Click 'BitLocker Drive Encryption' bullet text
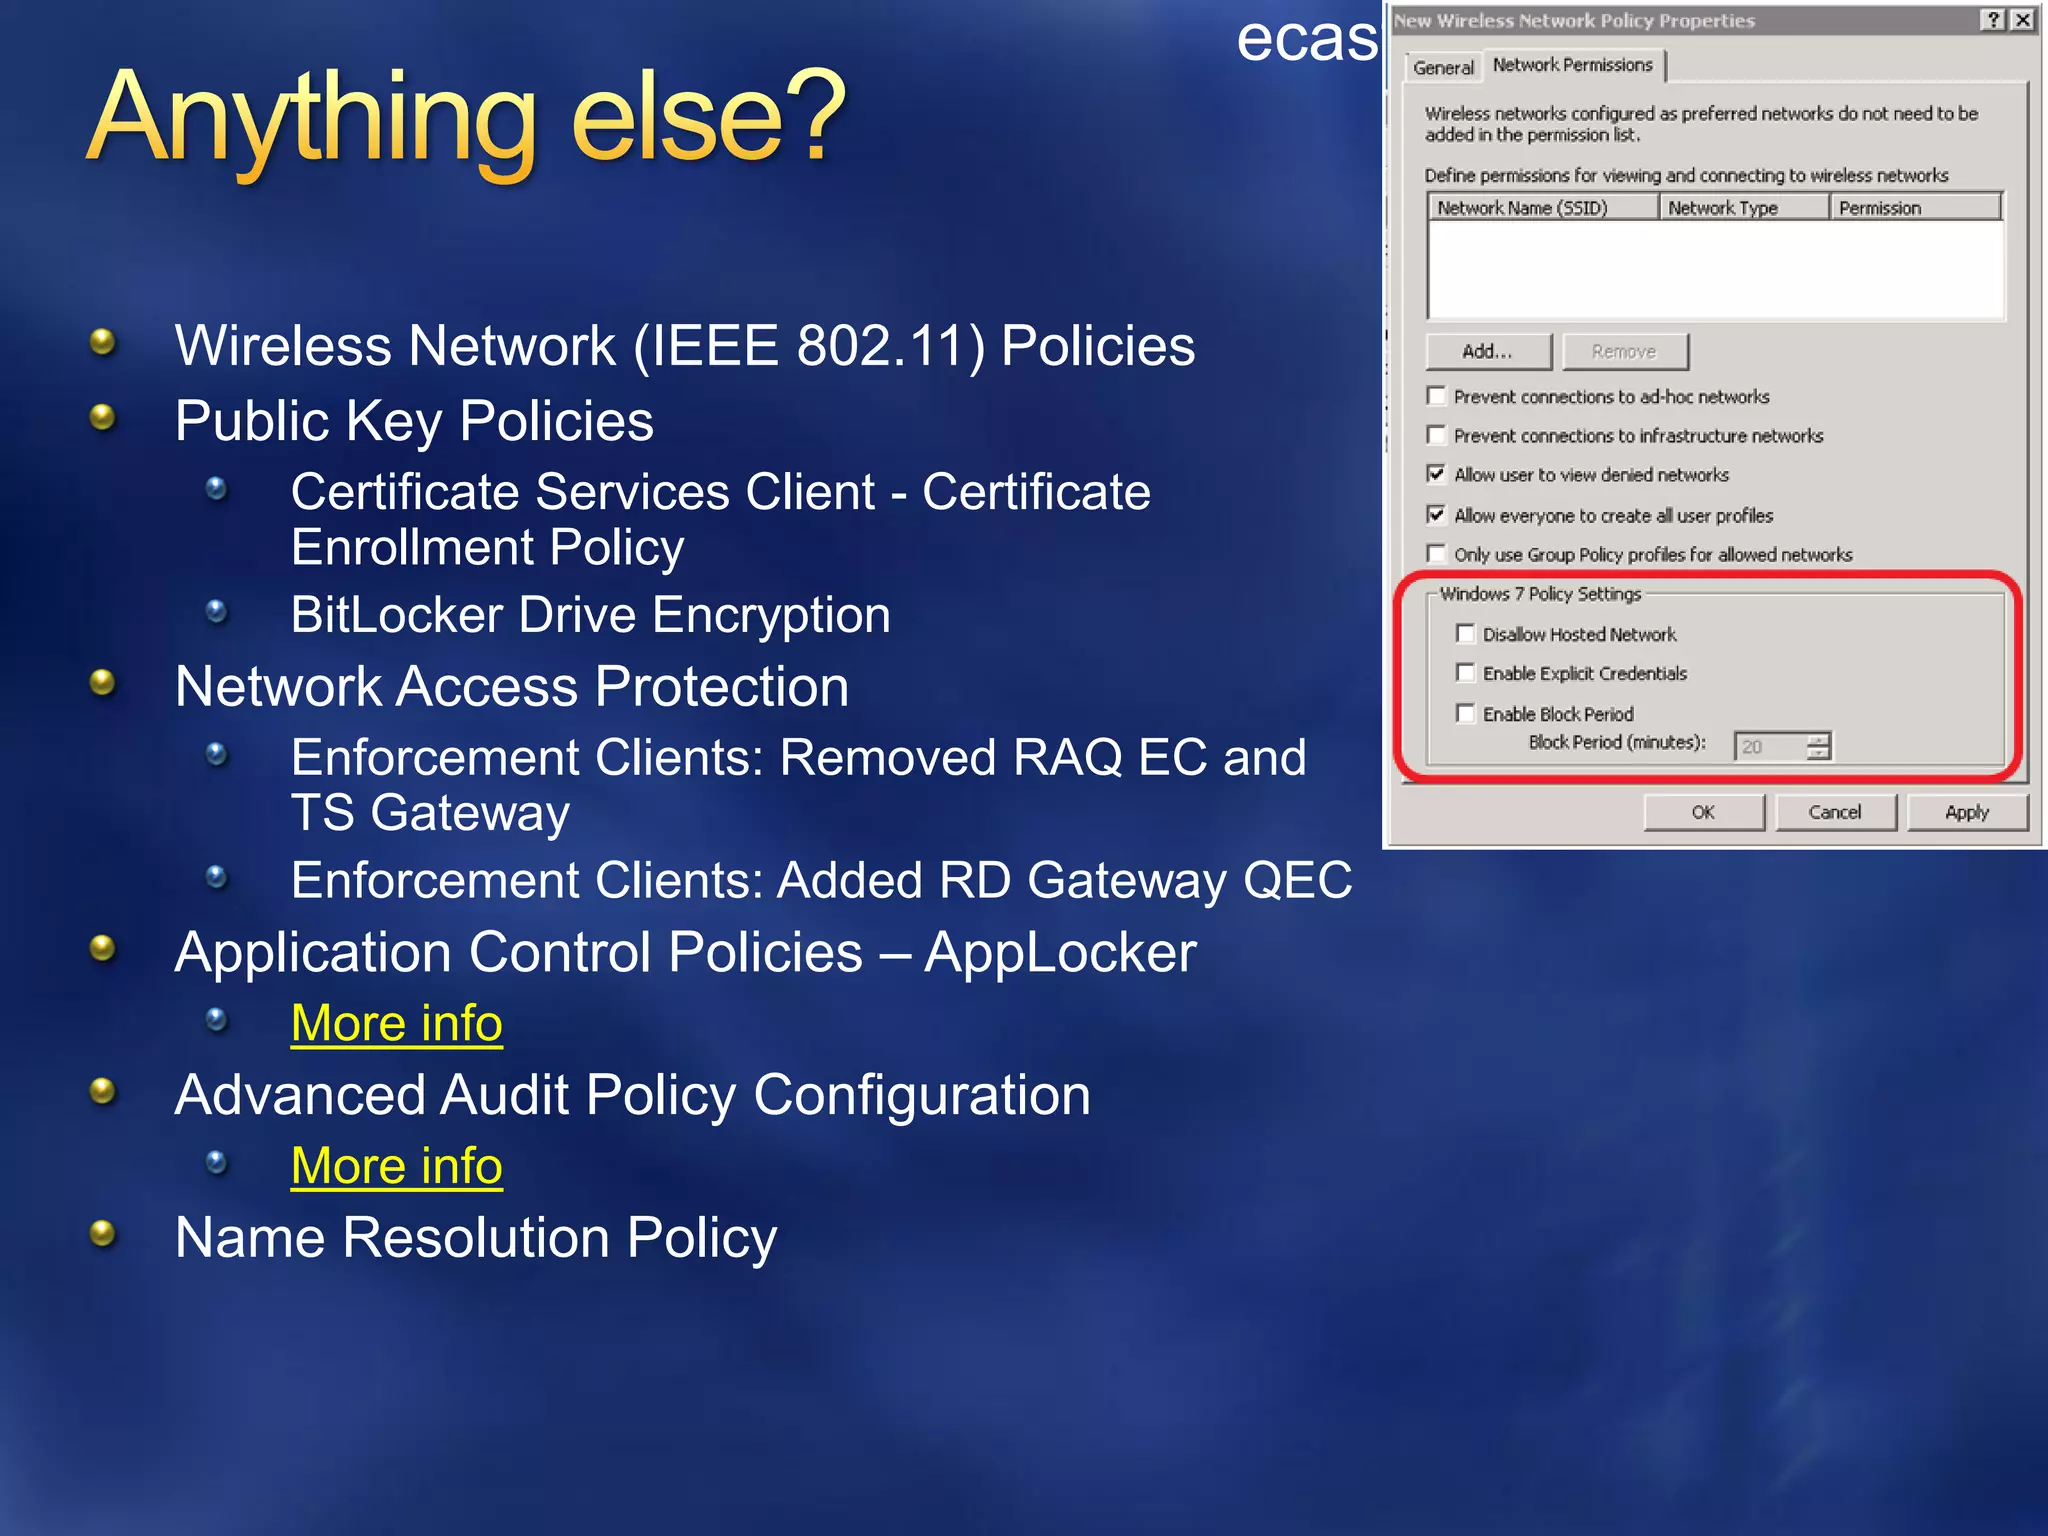 (x=591, y=614)
